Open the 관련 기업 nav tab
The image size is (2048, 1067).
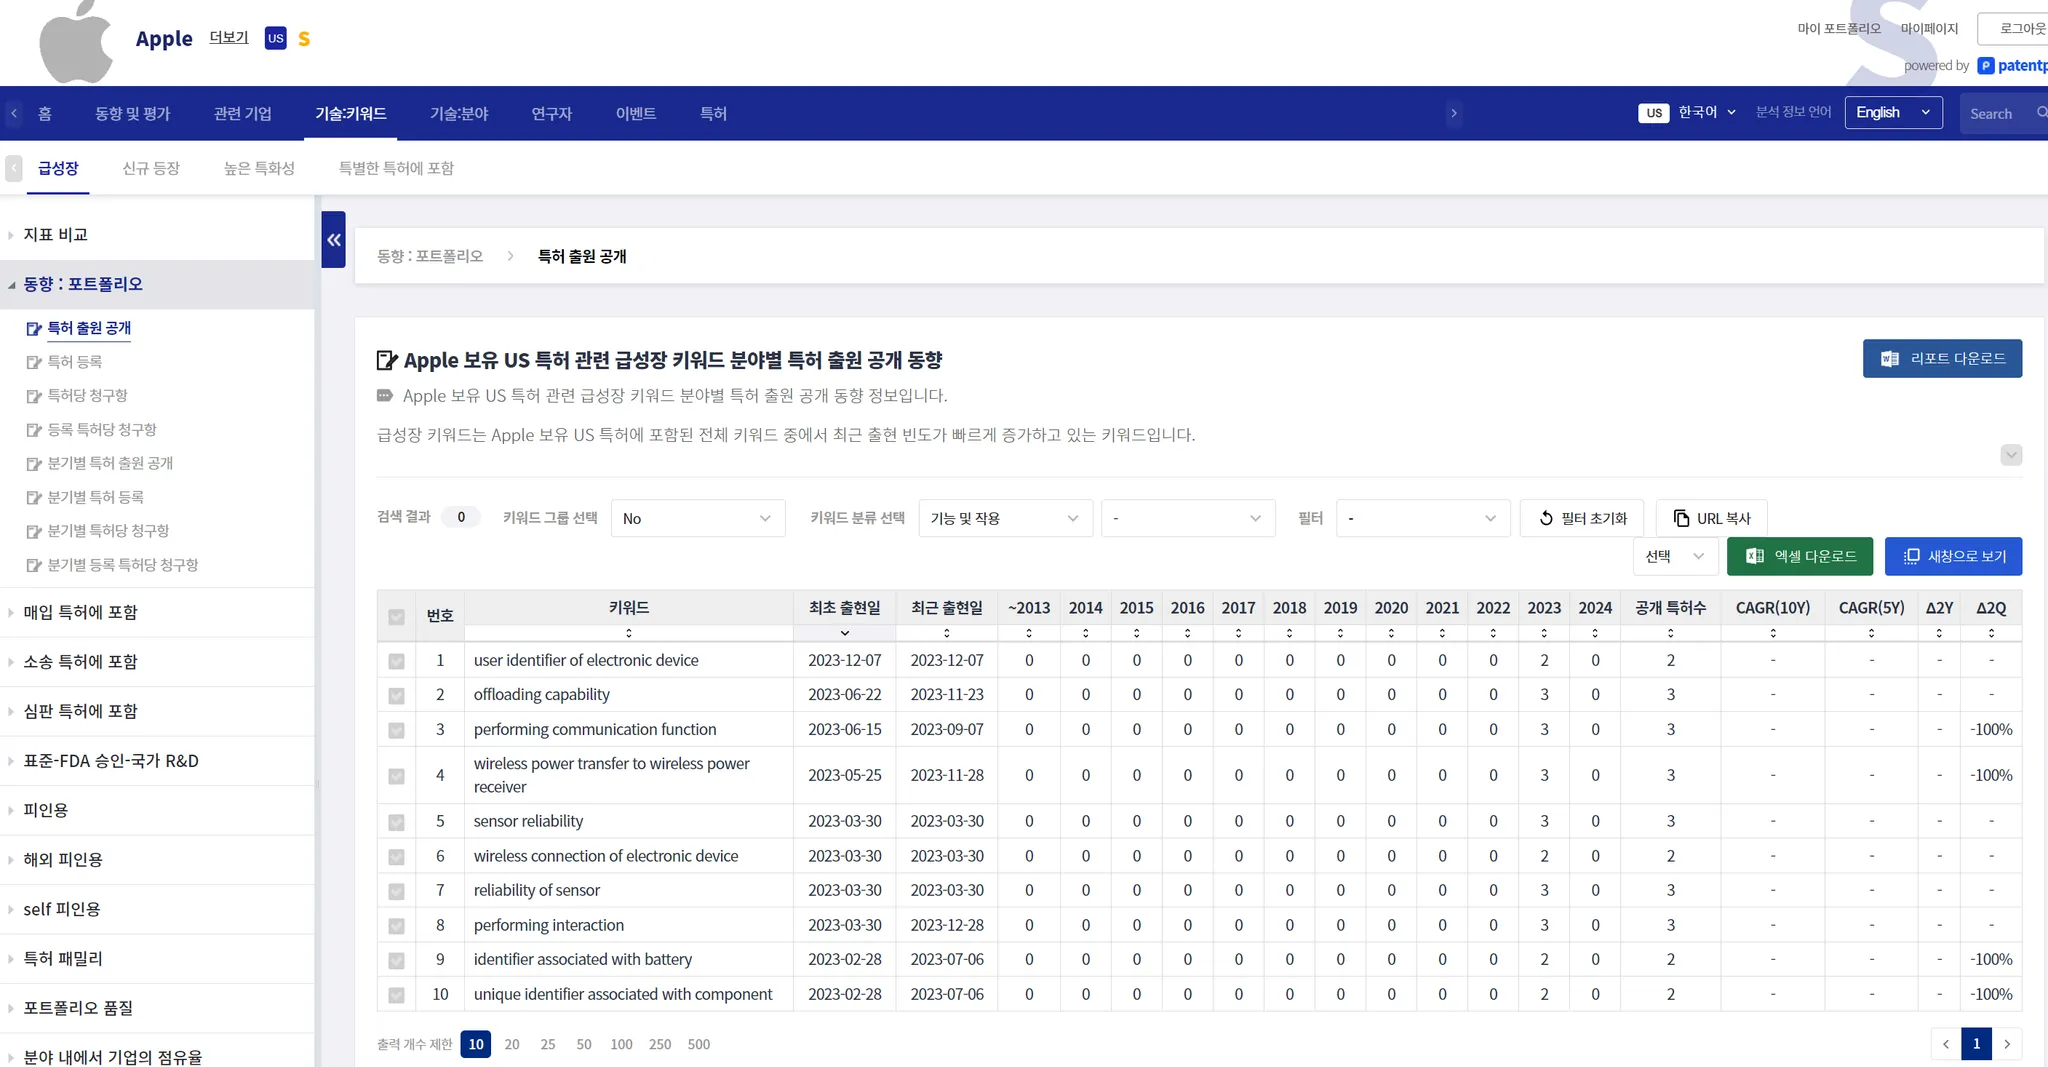coord(243,113)
